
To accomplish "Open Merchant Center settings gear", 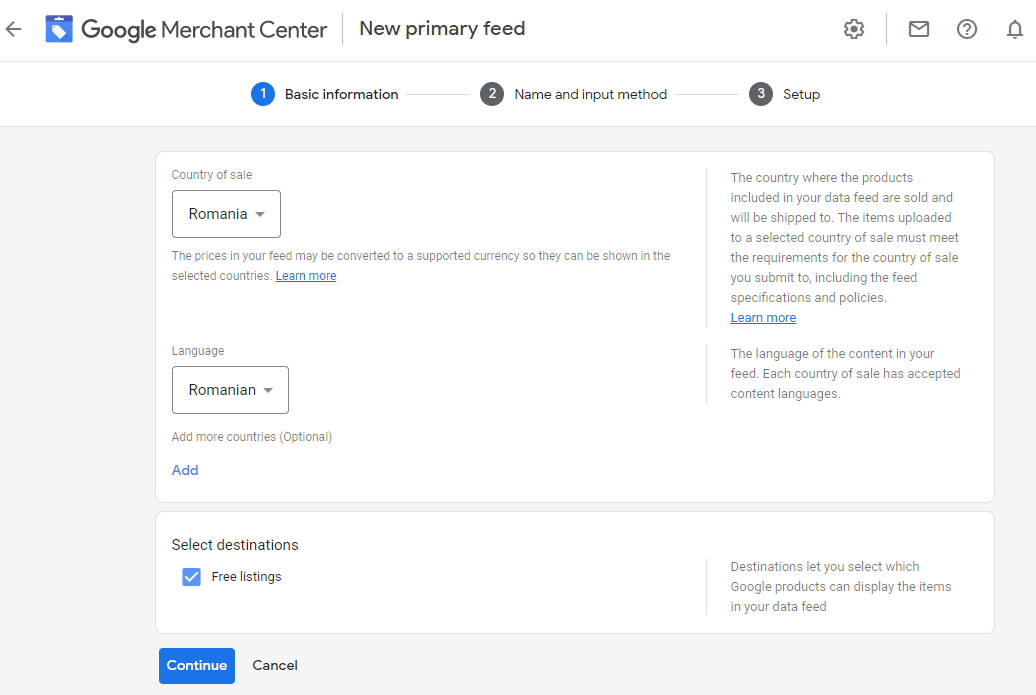I will (853, 29).
